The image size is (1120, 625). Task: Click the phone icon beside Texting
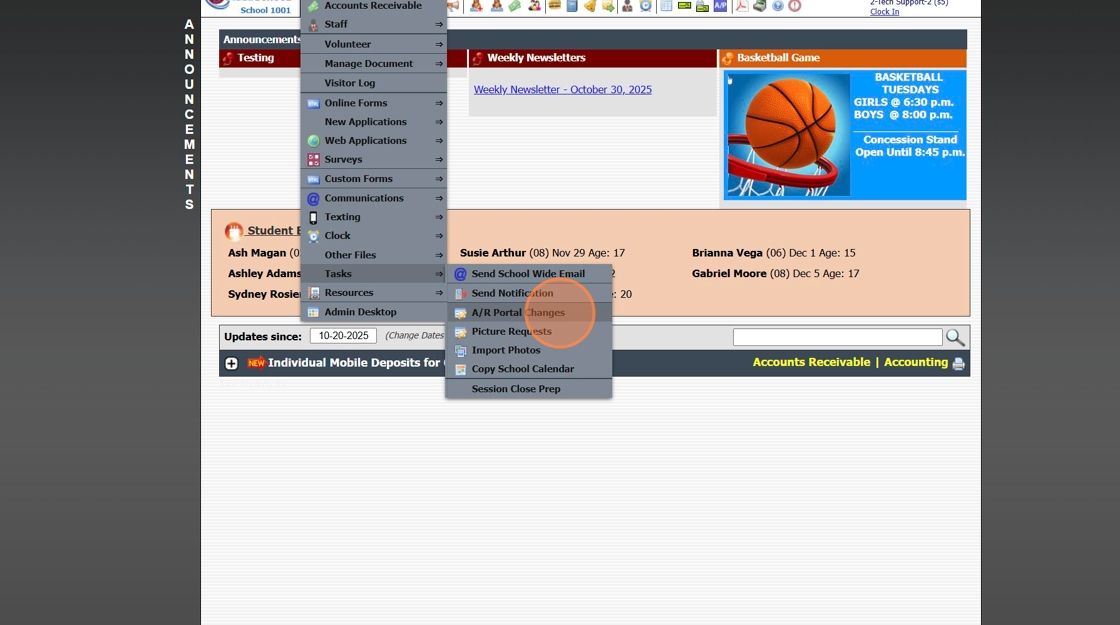313,217
